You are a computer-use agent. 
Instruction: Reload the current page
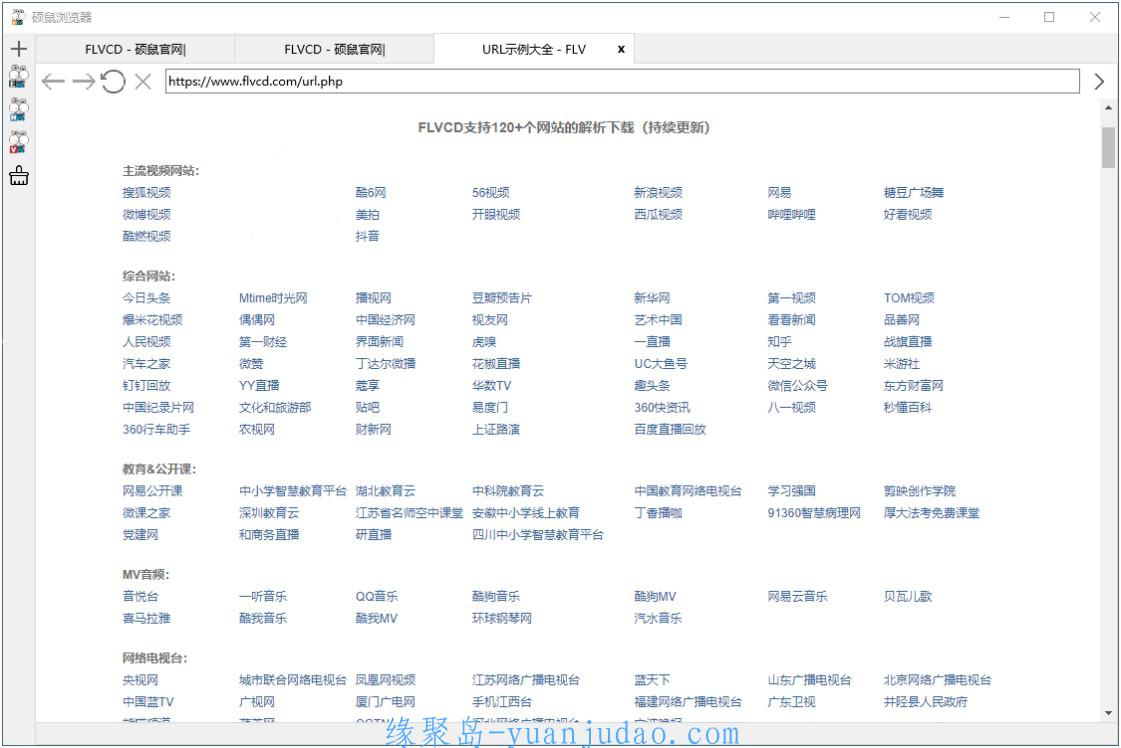click(113, 82)
